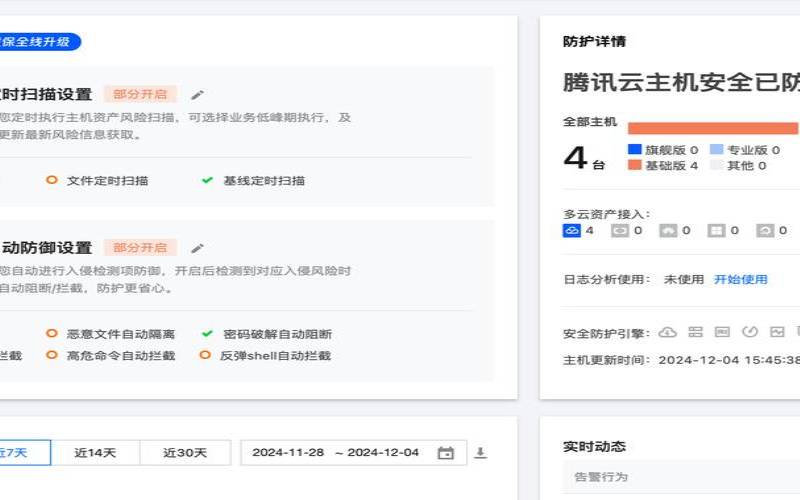This screenshot has height=500, width=800.
Task: Open the calendar icon in the date range
Action: click(445, 453)
